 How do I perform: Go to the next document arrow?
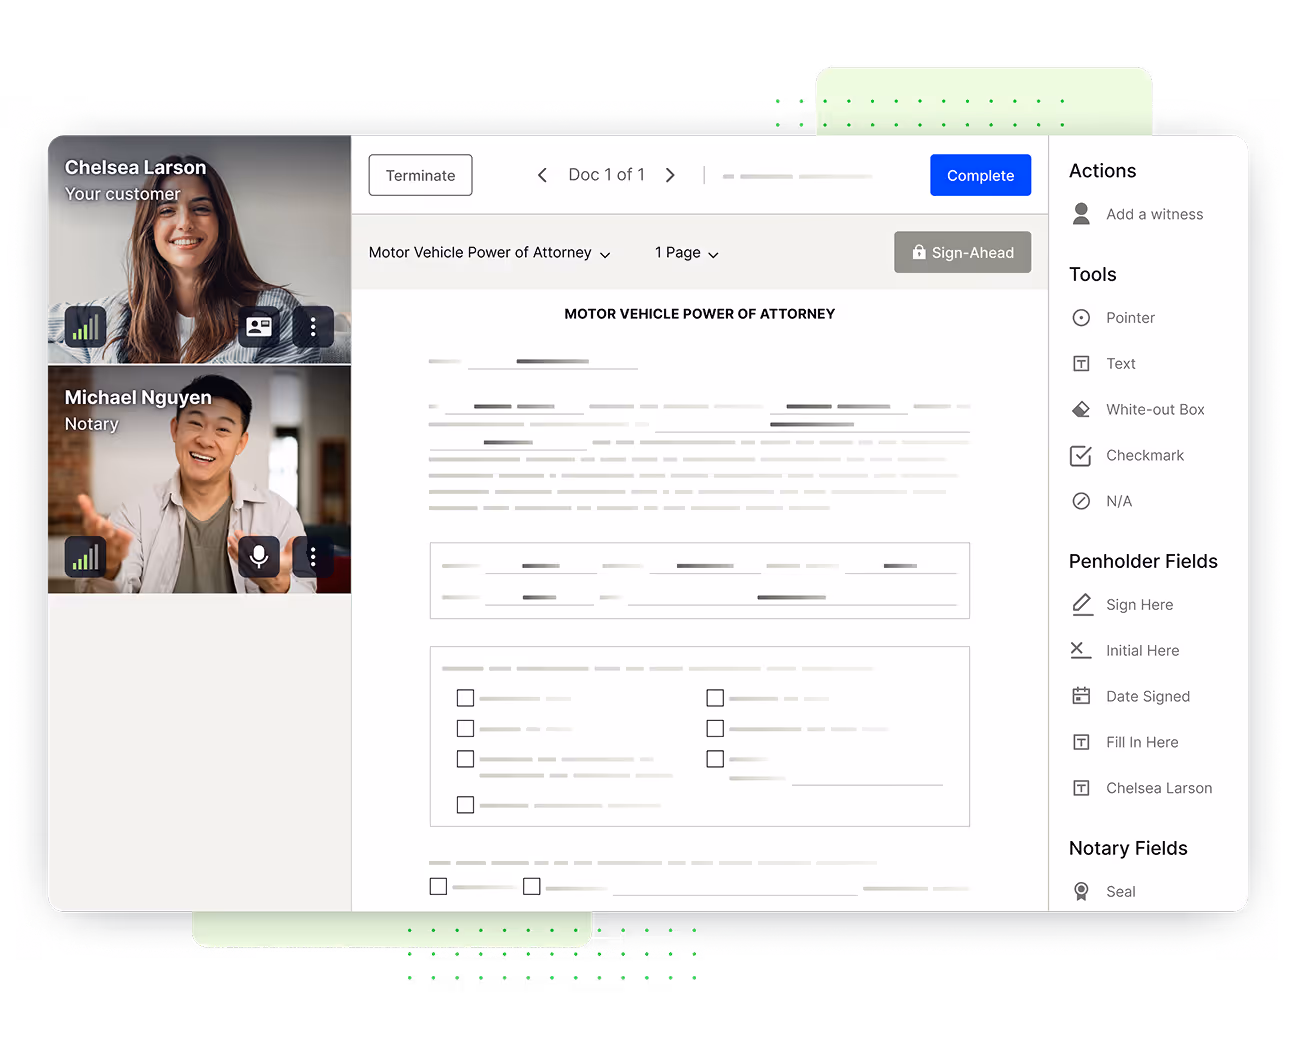(670, 175)
